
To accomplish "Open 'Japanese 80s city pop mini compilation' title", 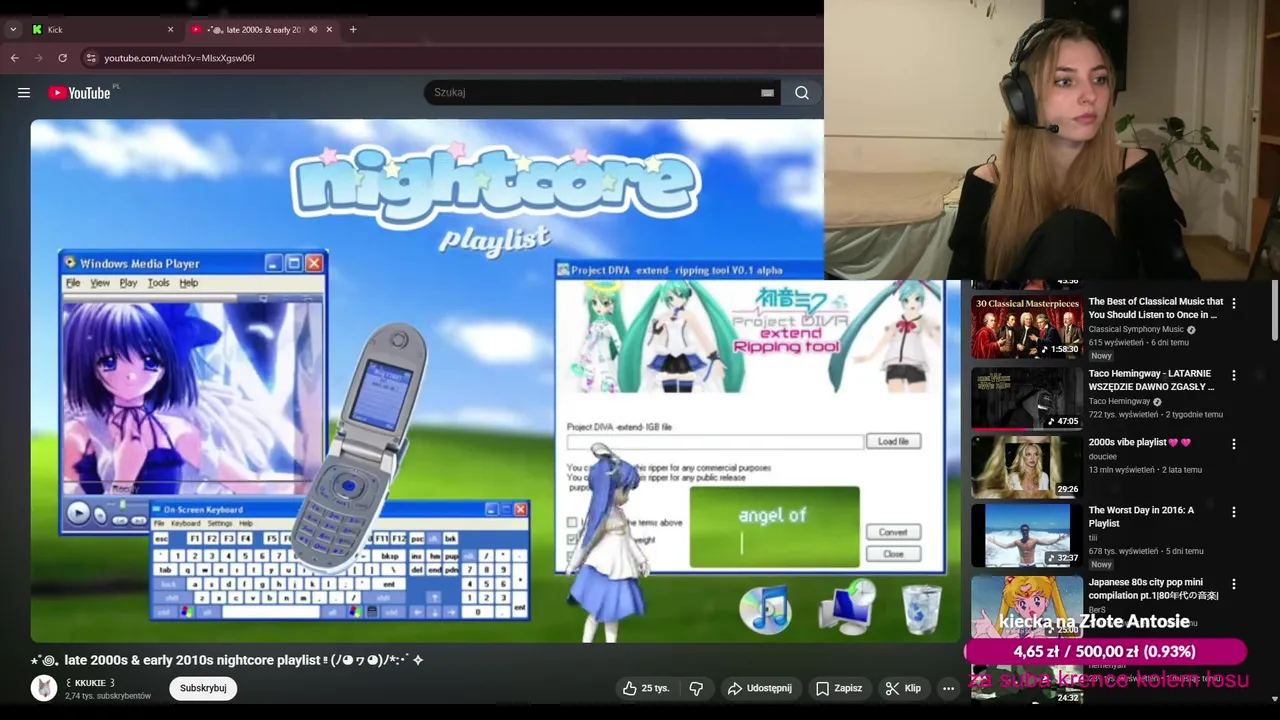I will click(x=1153, y=588).
